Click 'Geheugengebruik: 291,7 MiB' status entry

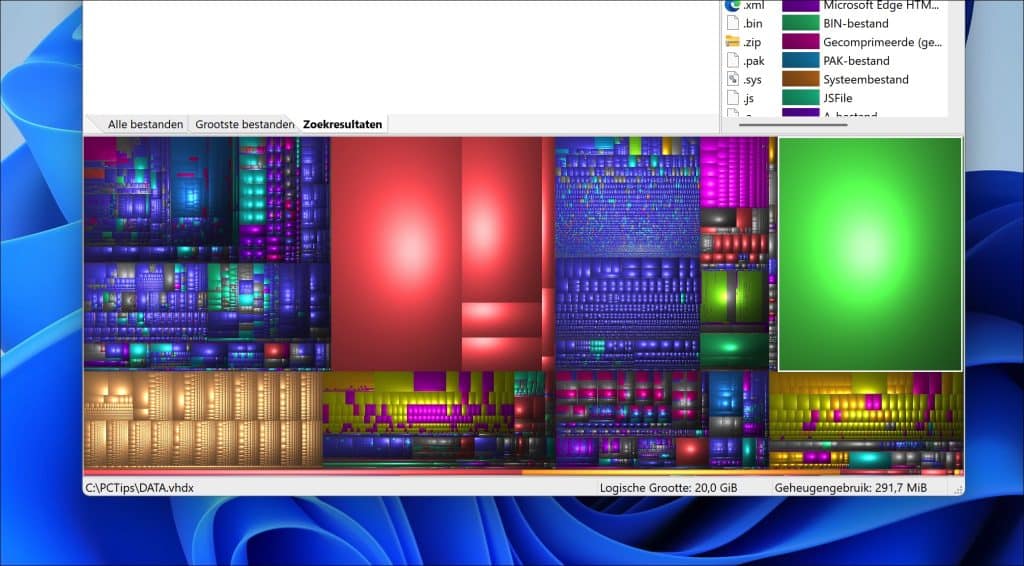850,488
